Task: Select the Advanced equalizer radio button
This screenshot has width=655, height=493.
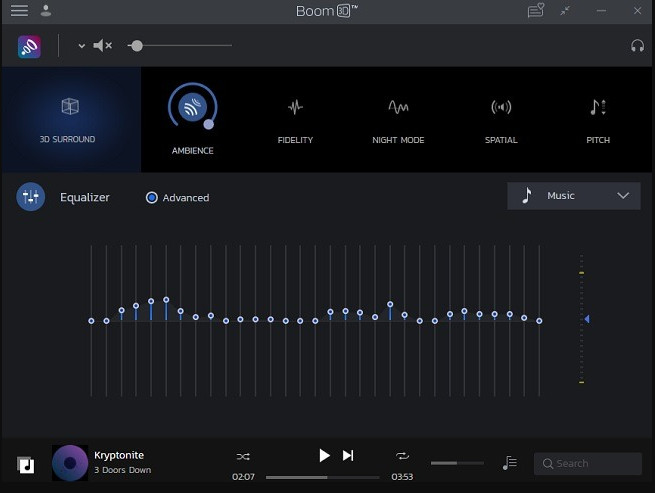Action: click(152, 198)
